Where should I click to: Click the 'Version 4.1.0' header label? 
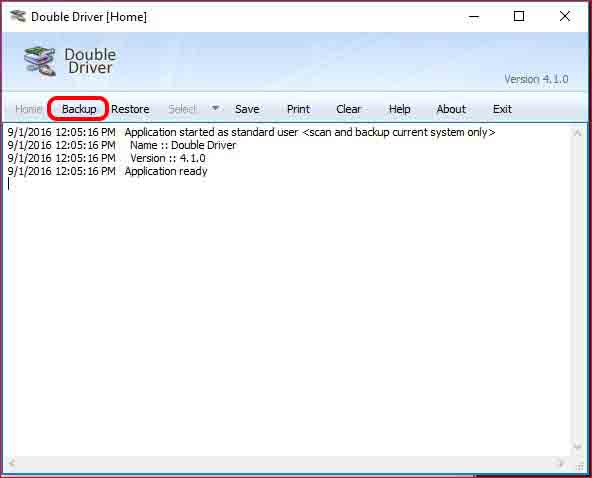pyautogui.click(x=536, y=79)
